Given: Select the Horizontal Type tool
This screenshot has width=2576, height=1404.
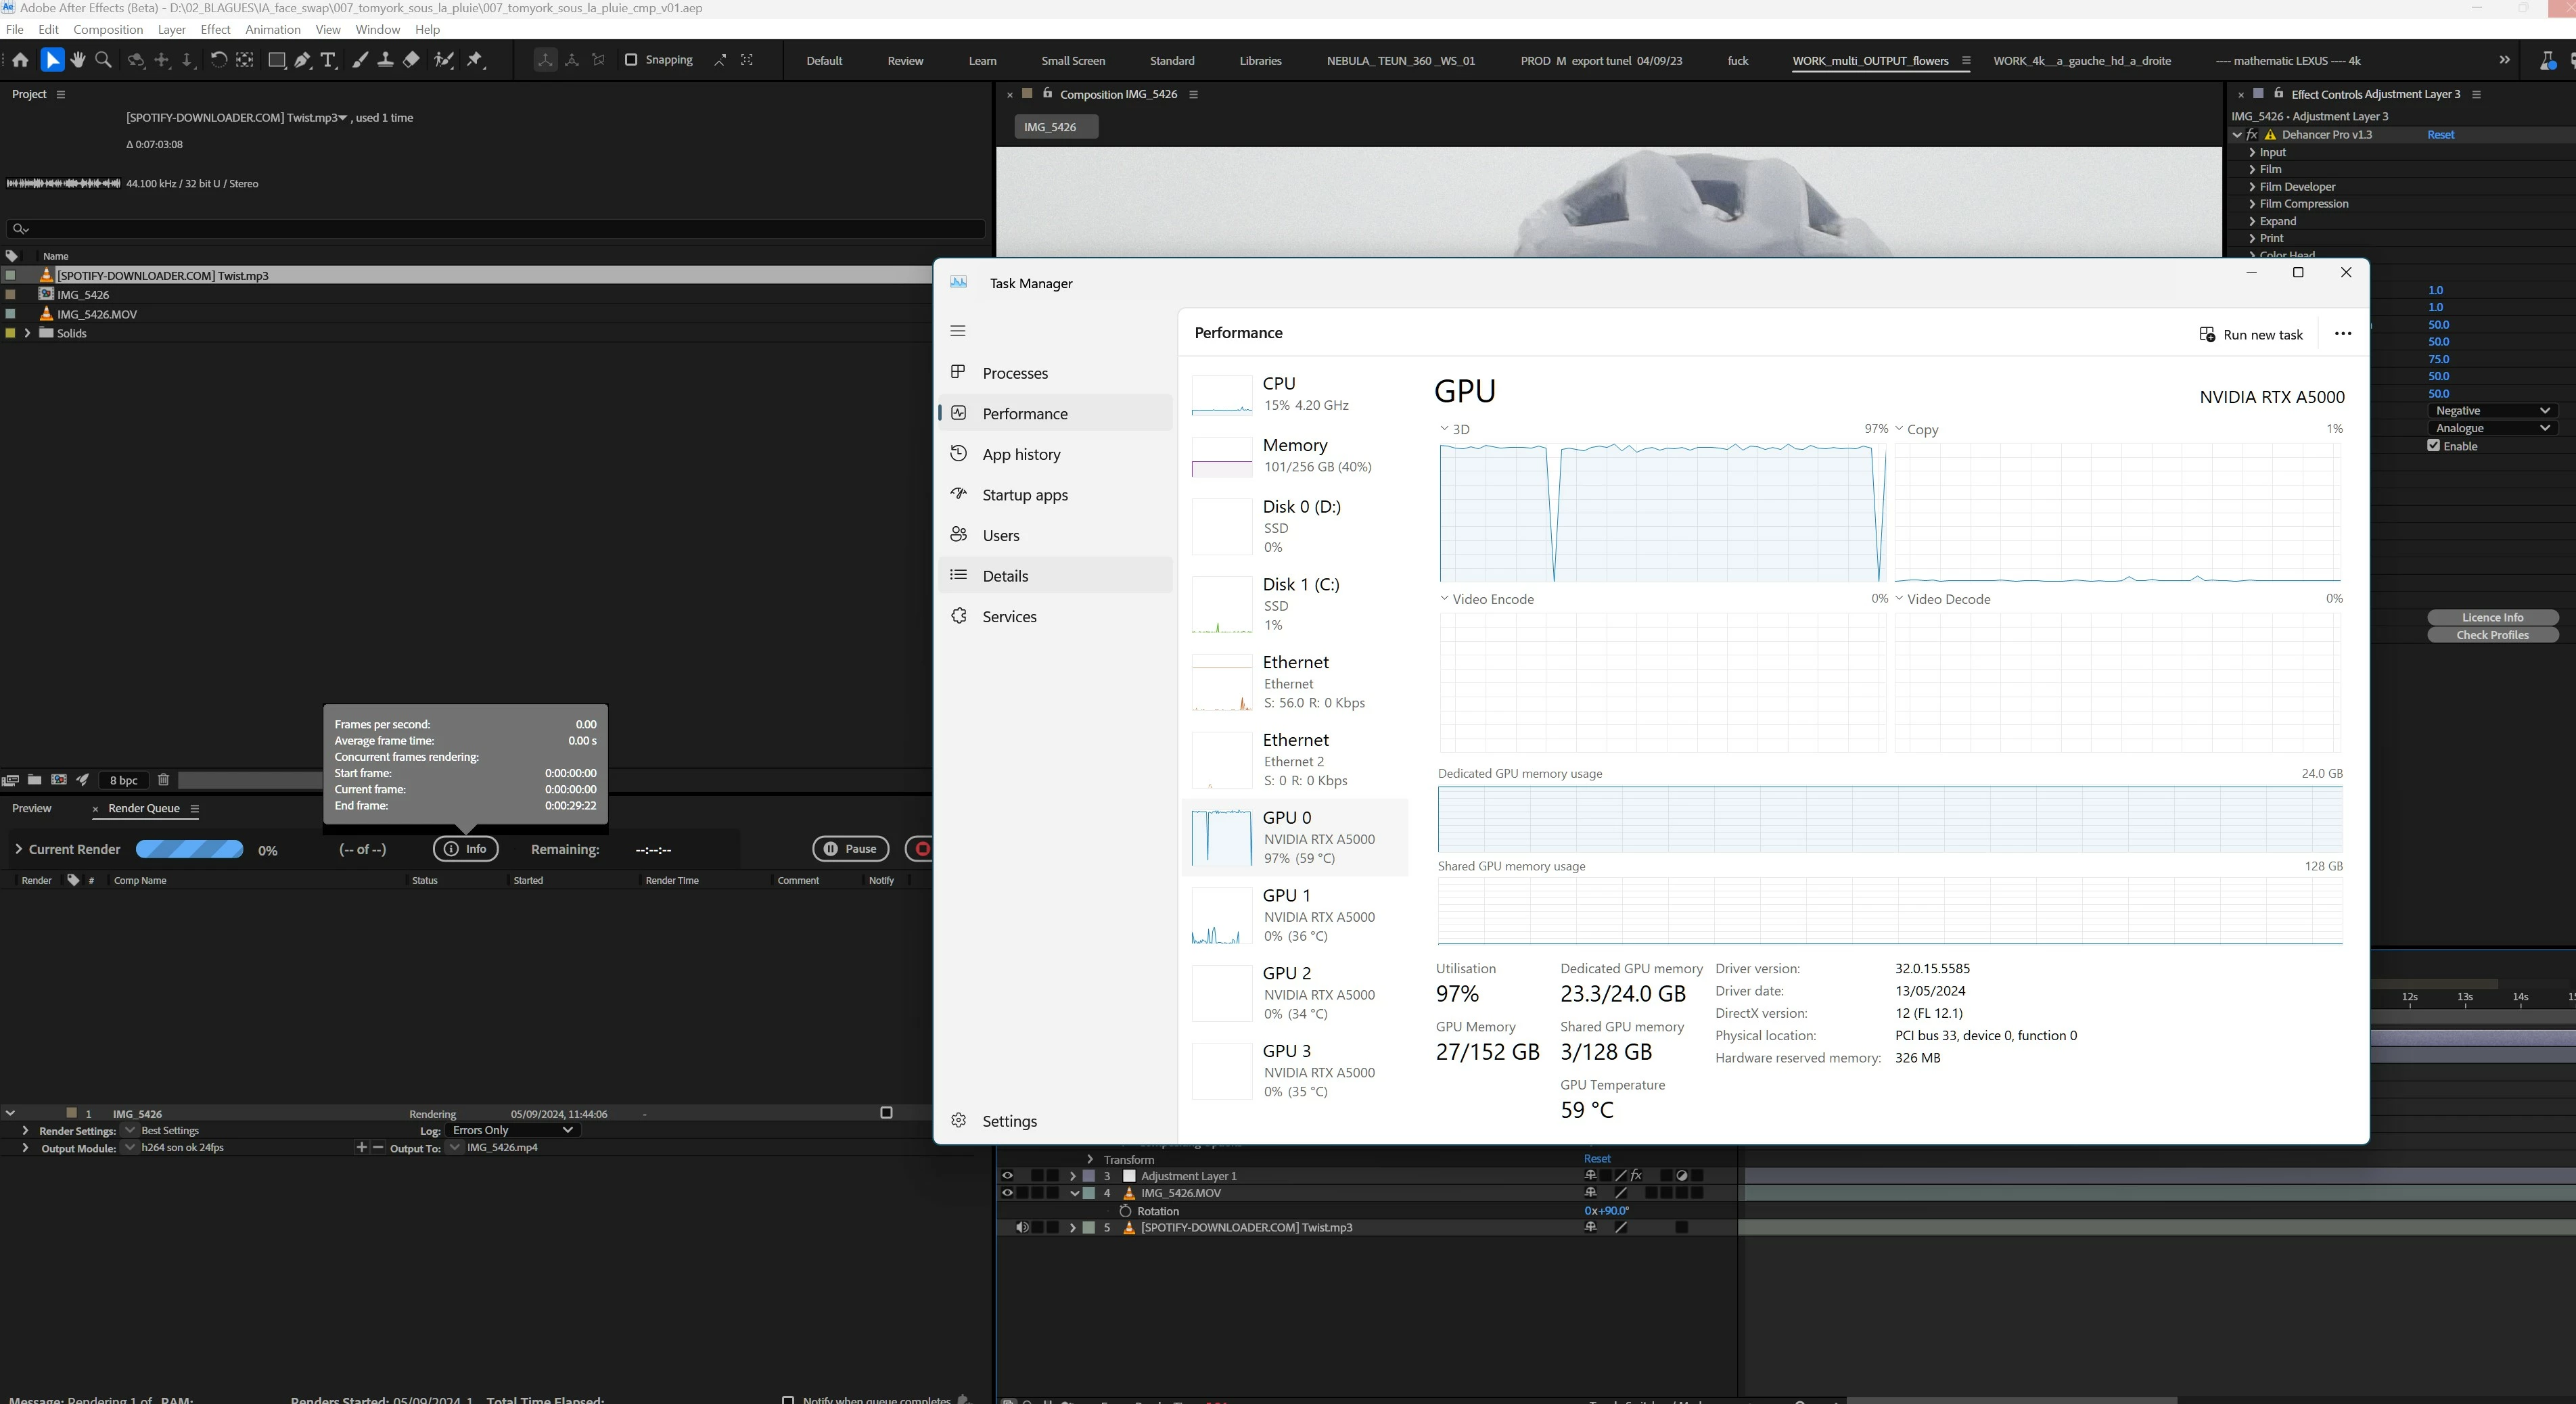Looking at the screenshot, I should [x=328, y=60].
